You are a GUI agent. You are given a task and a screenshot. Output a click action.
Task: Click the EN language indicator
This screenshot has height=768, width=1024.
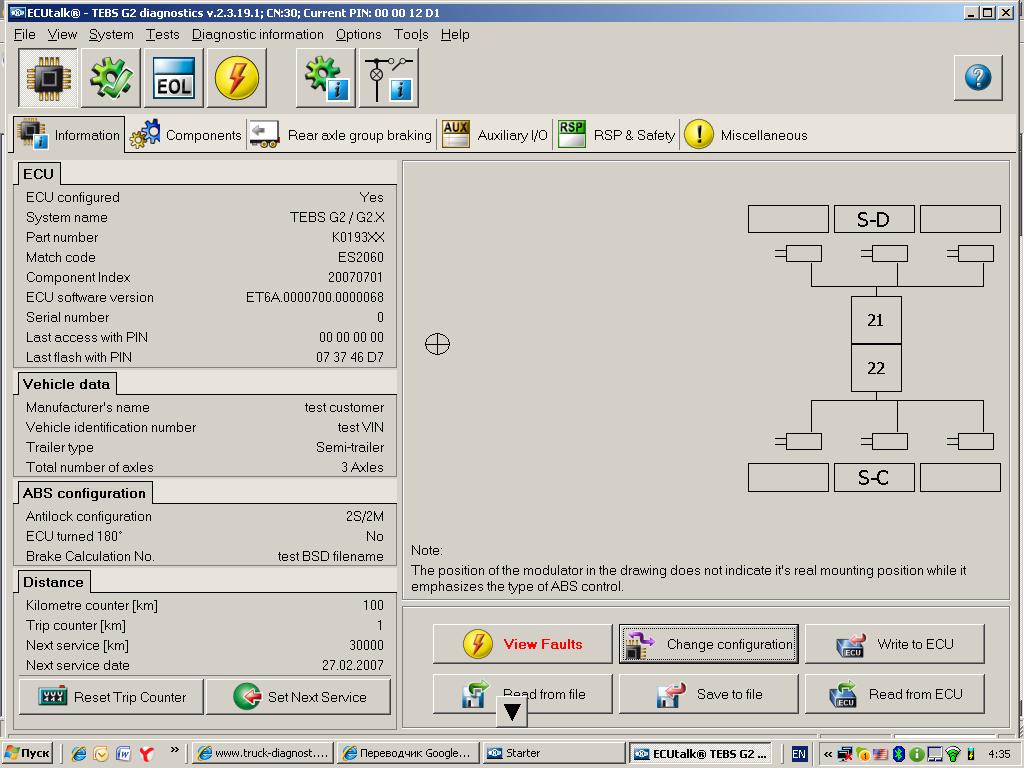coord(799,754)
